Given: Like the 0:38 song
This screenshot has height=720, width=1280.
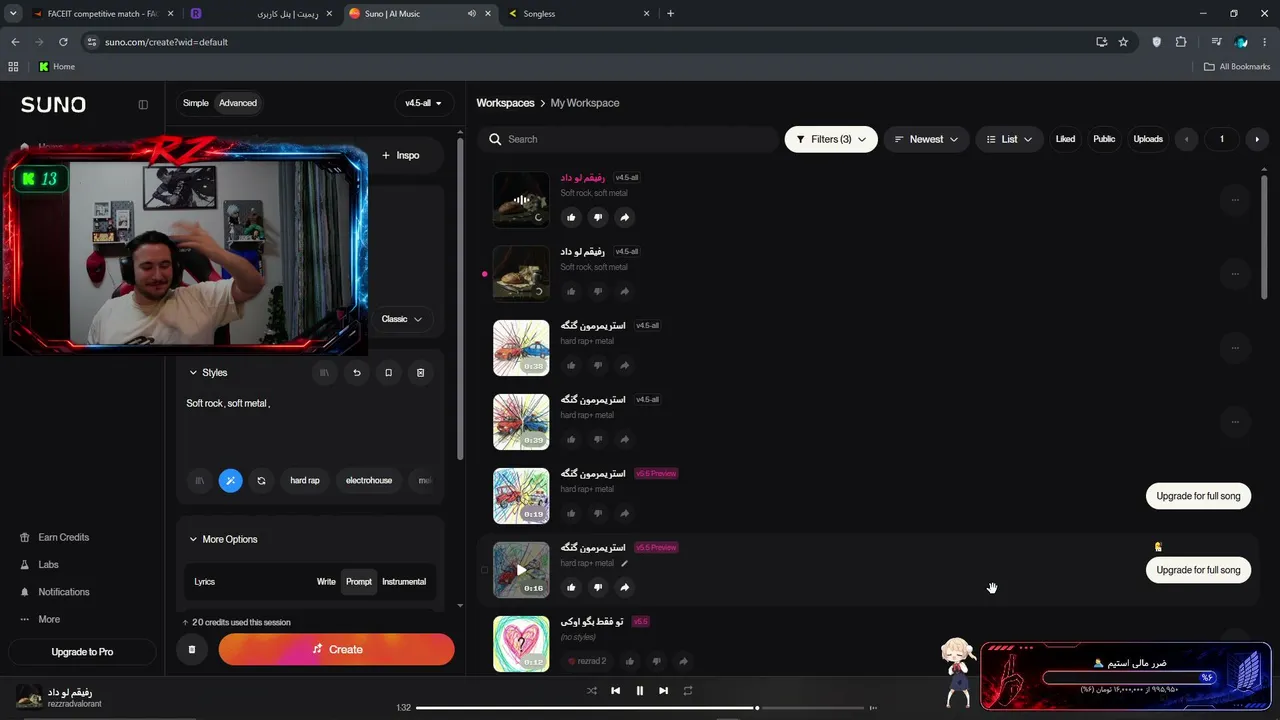Looking at the screenshot, I should pyautogui.click(x=571, y=365).
